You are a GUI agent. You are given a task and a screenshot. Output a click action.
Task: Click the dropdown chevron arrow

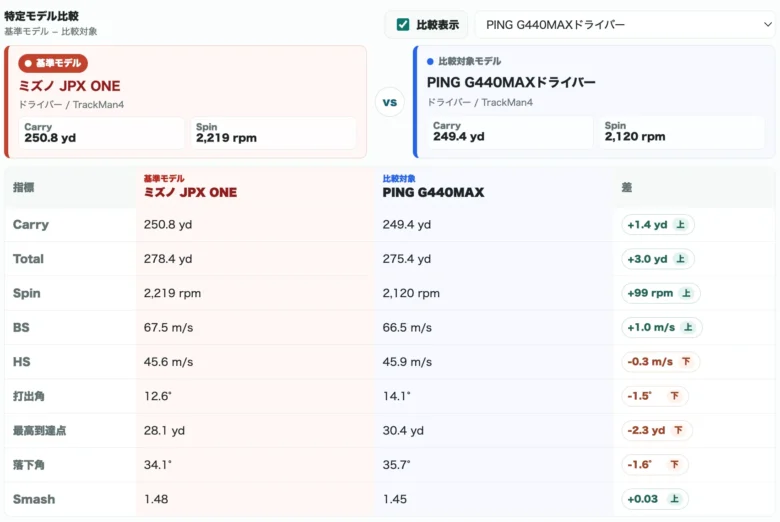point(768,24)
